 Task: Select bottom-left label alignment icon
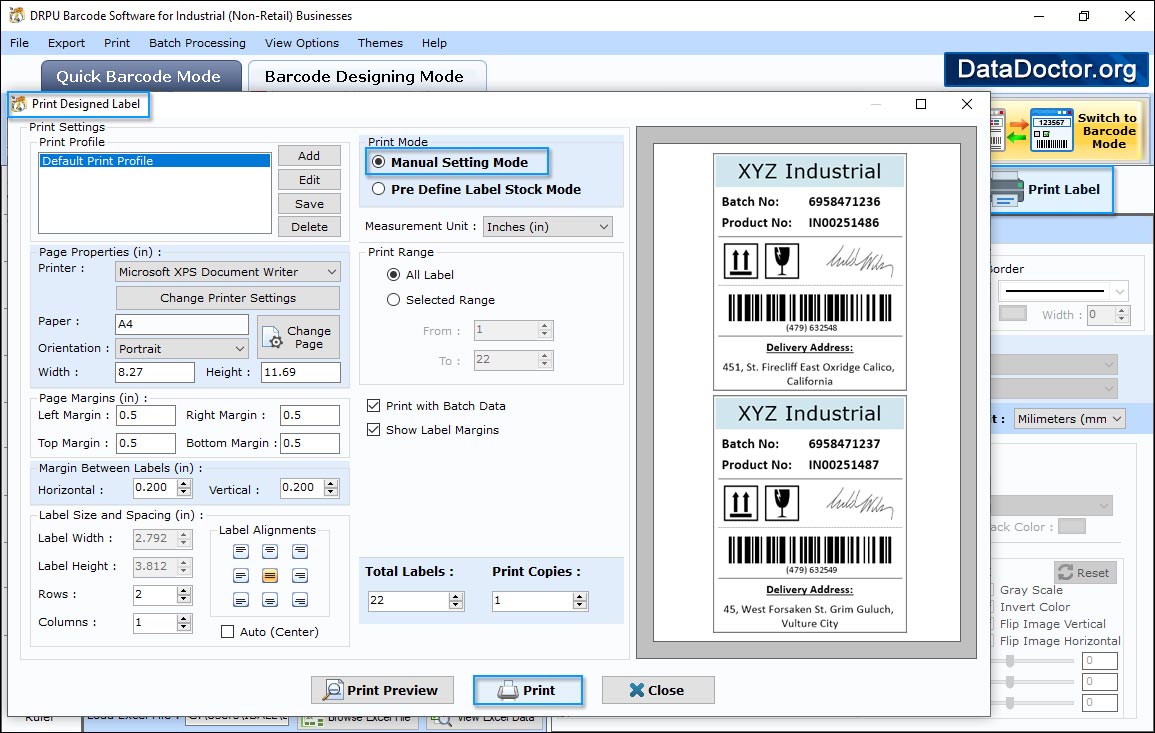[x=241, y=600]
